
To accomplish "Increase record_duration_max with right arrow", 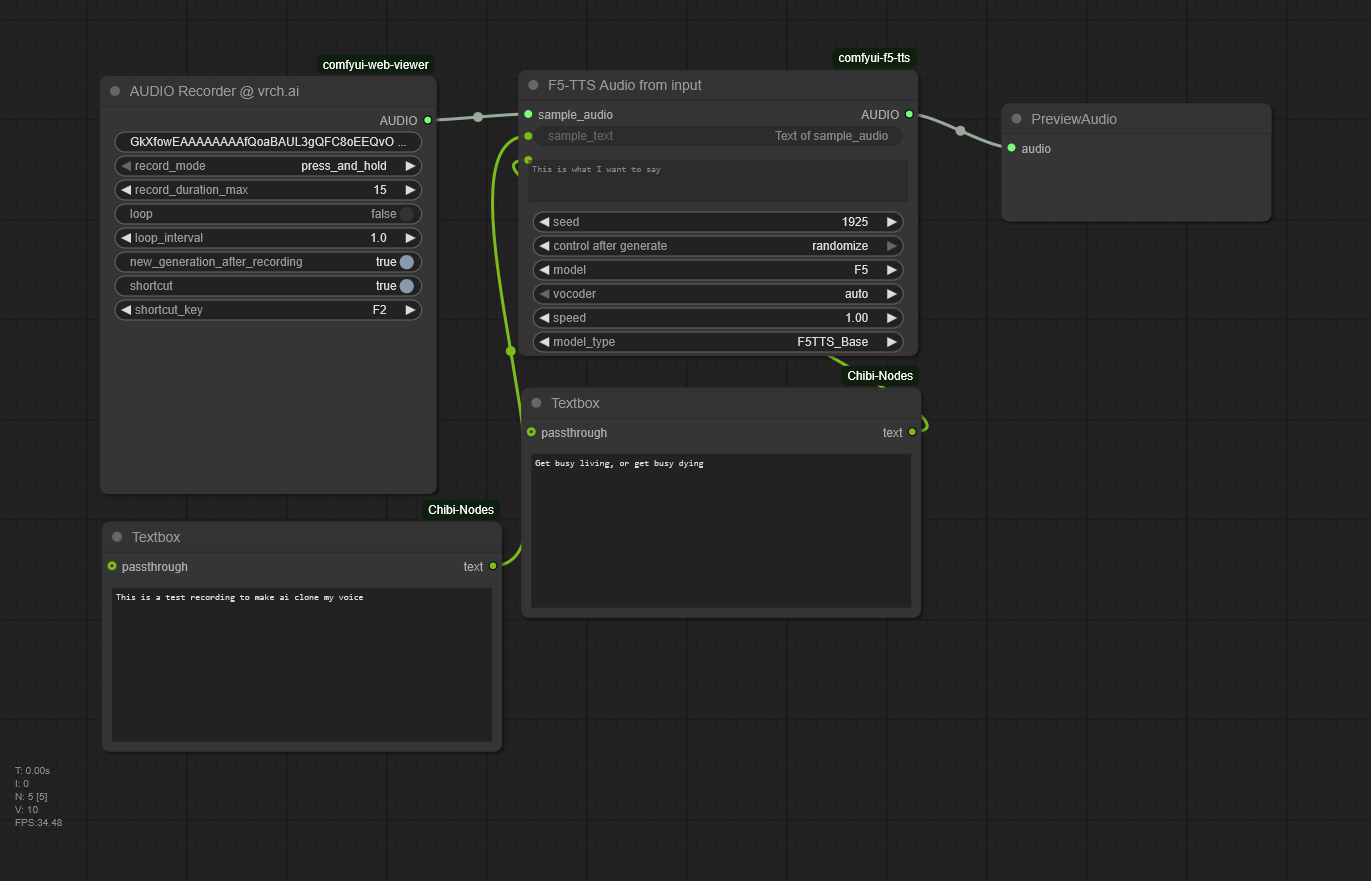I will click(410, 190).
